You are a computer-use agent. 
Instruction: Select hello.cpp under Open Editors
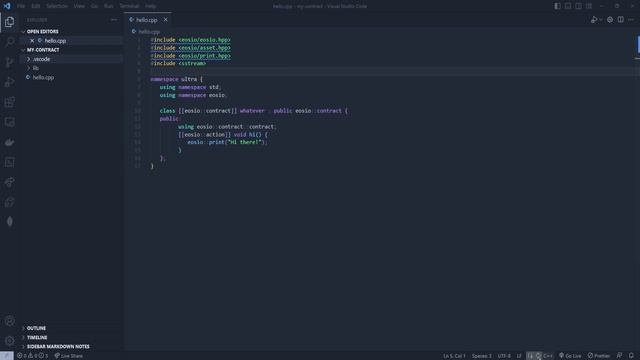pos(55,41)
